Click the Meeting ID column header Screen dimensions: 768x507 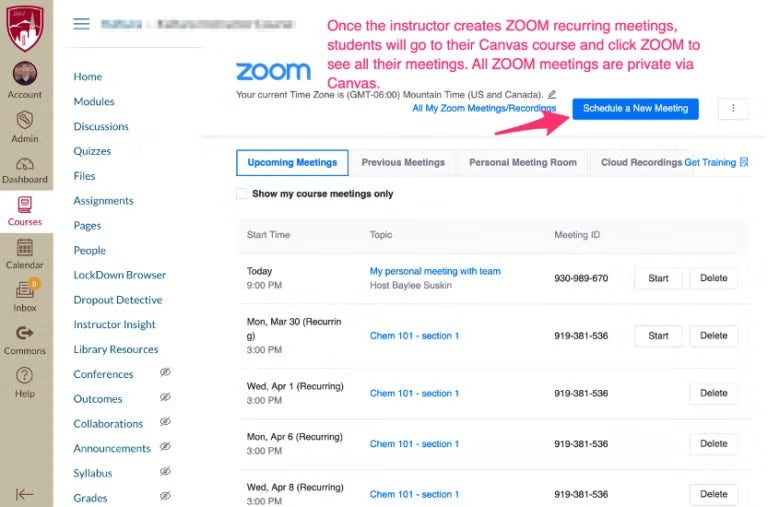pyautogui.click(x=576, y=235)
